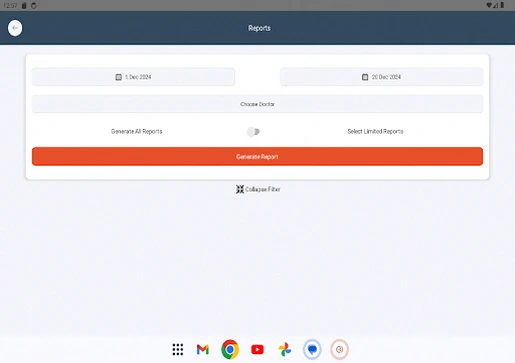Open Google Photos from the dock

click(x=285, y=349)
